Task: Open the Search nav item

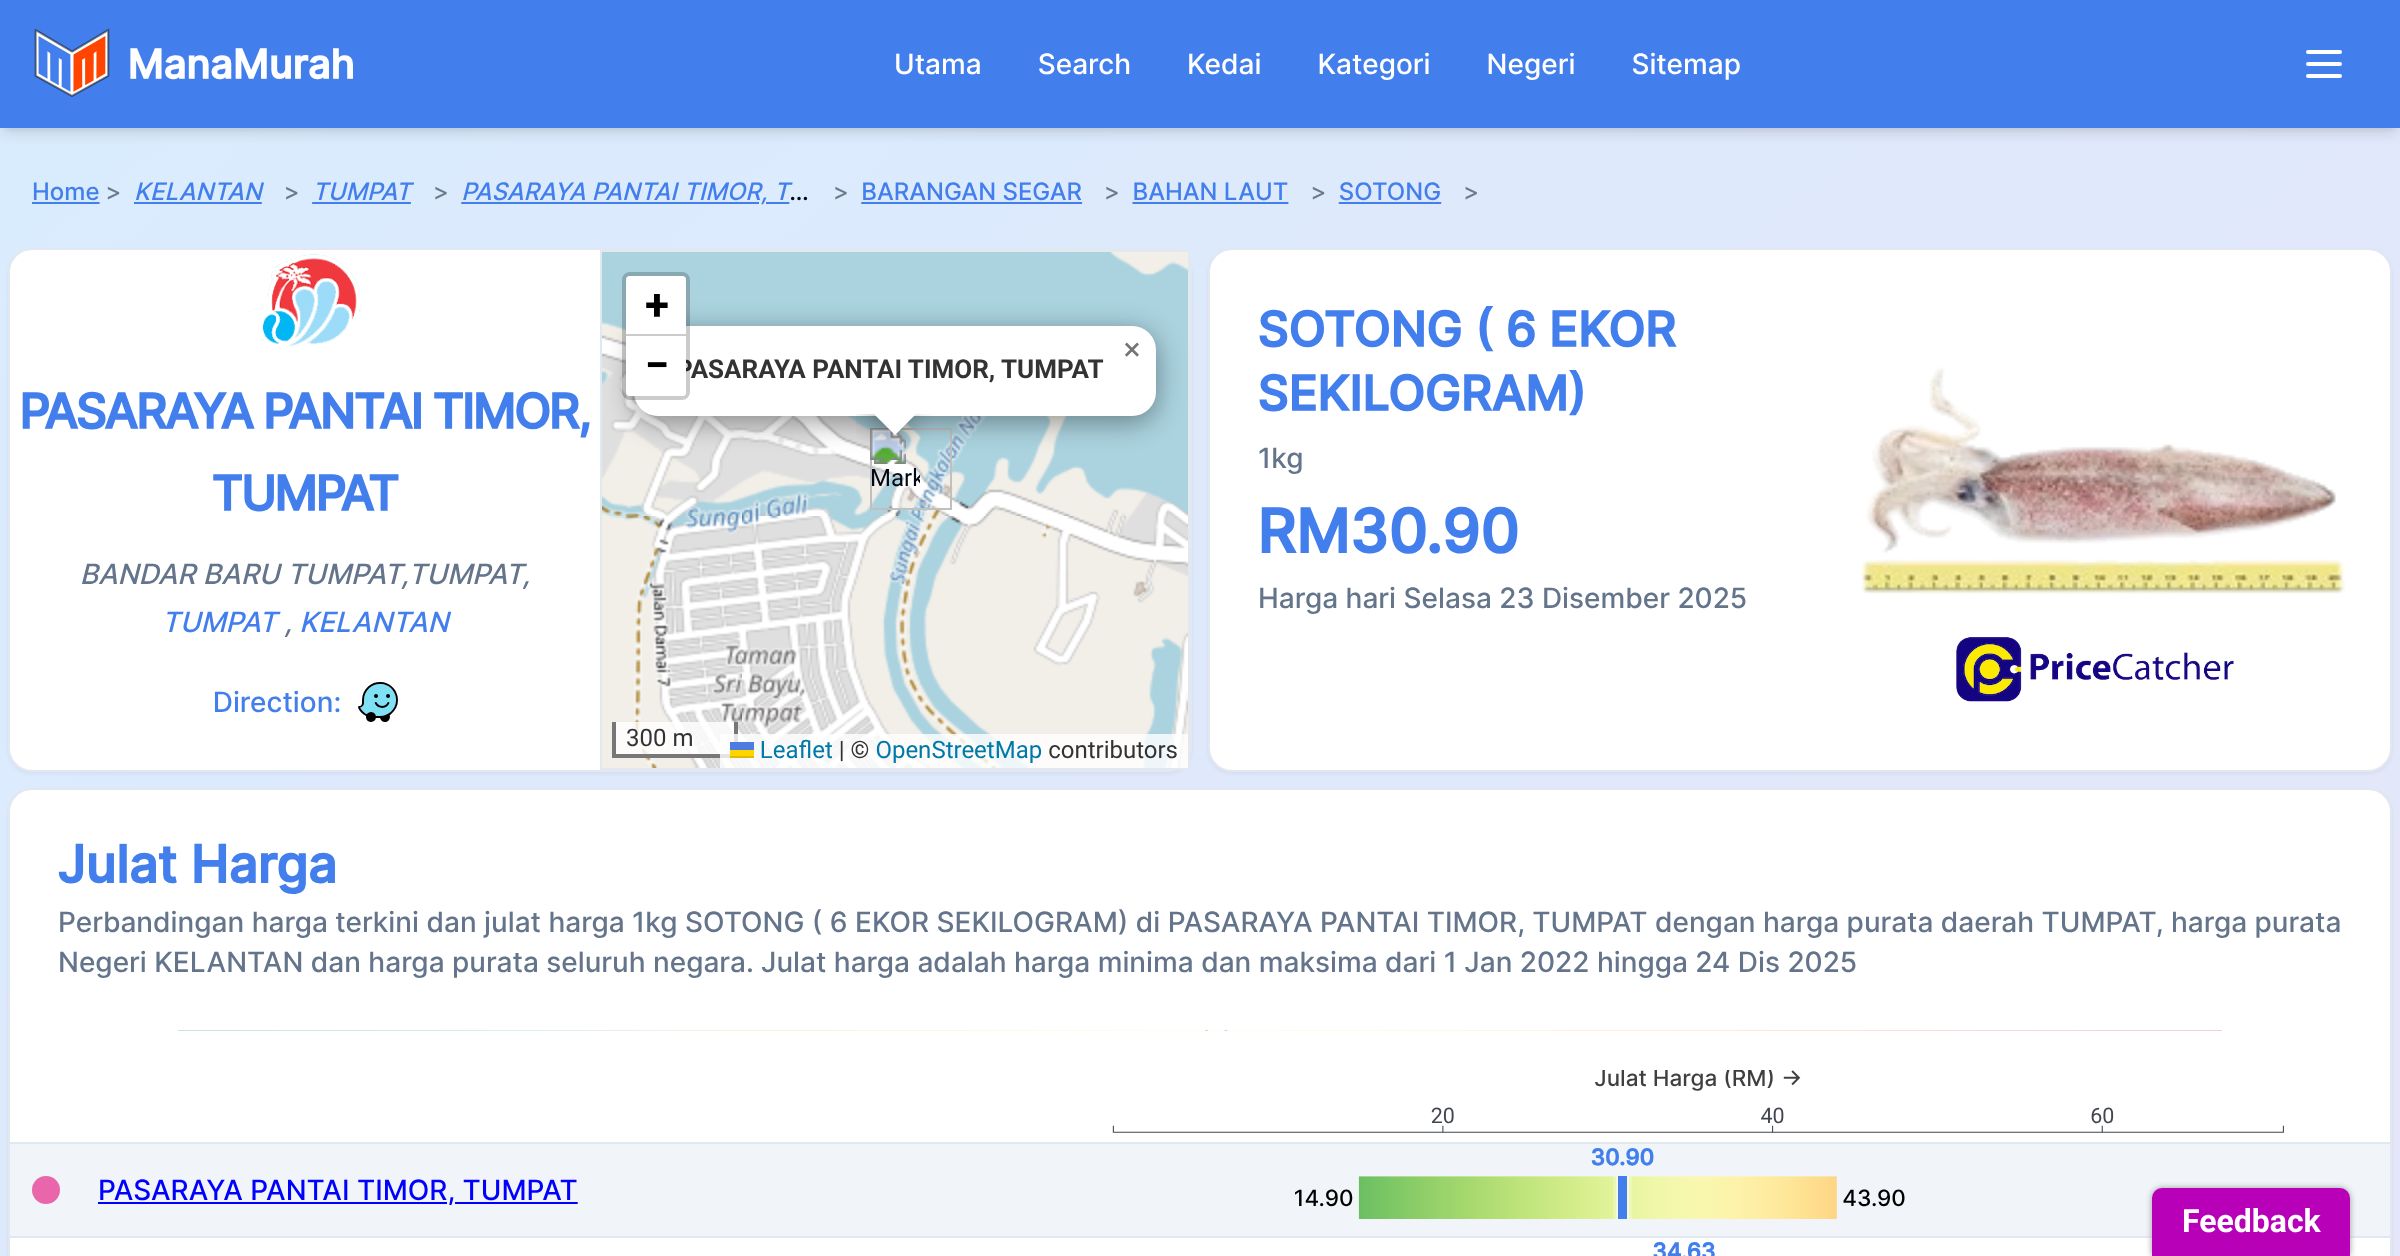Action: click(x=1083, y=64)
